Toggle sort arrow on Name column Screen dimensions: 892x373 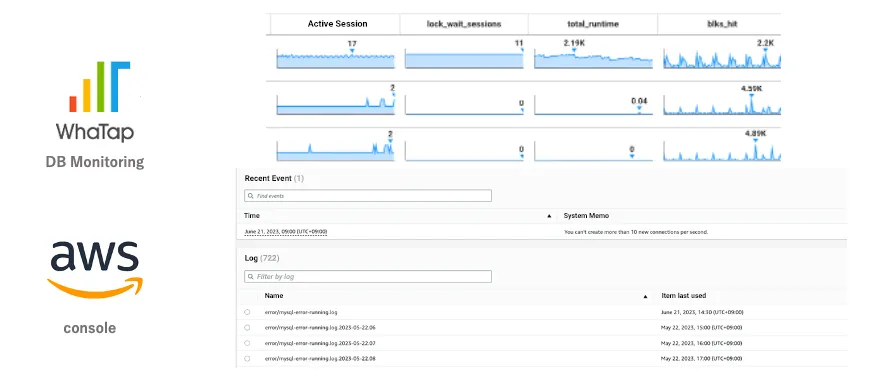[x=645, y=296]
